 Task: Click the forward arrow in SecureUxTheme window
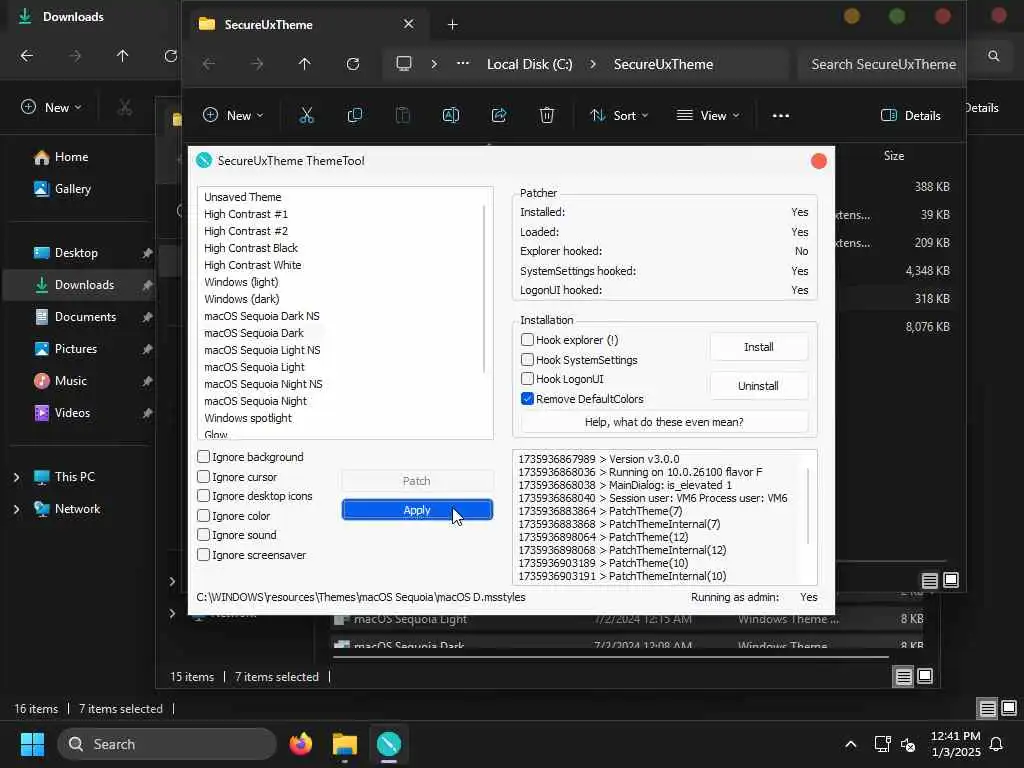(257, 64)
